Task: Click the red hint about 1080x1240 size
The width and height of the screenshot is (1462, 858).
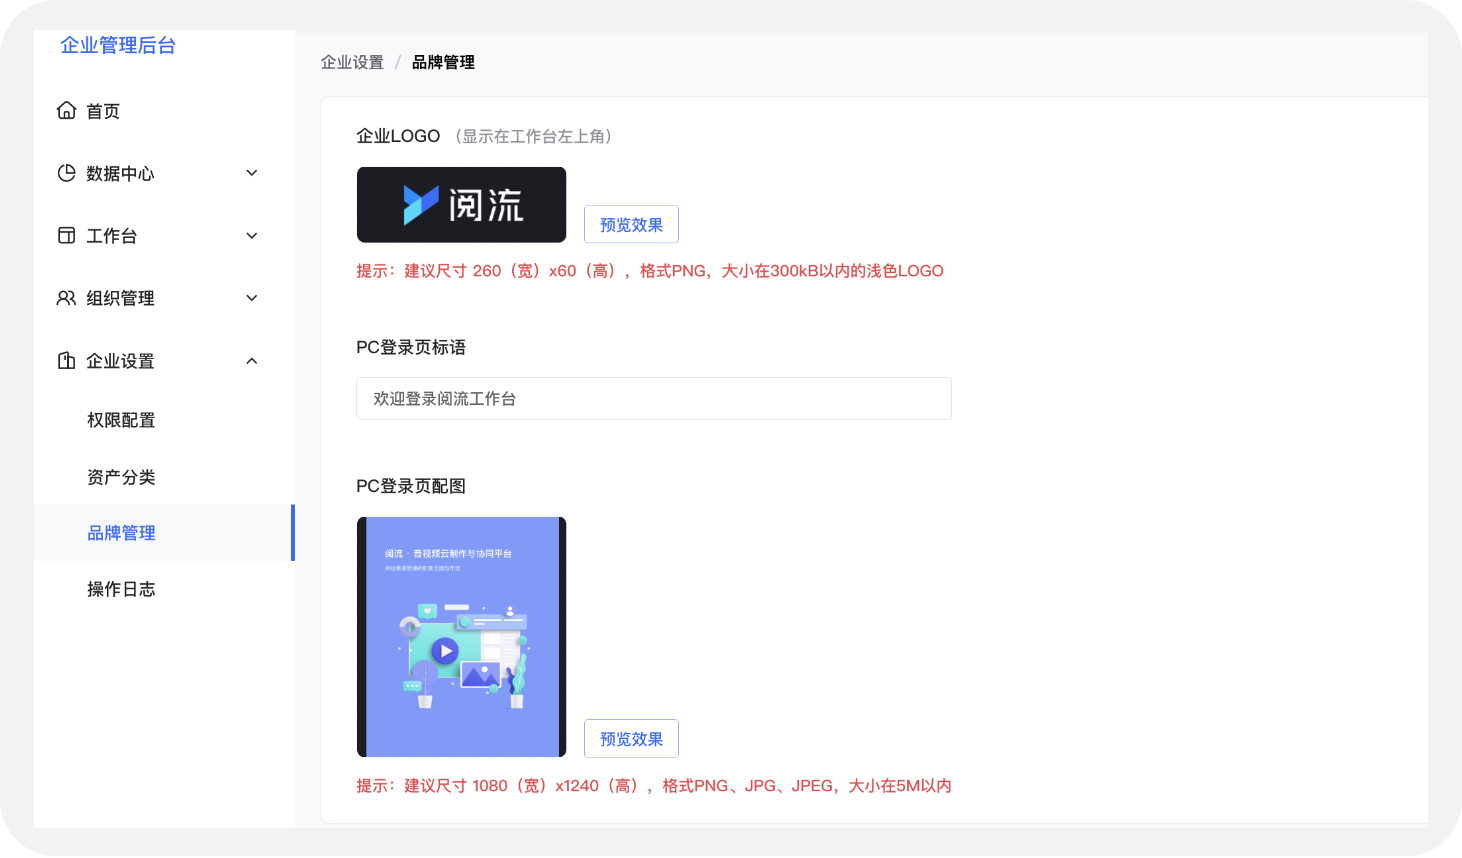Action: pyautogui.click(x=654, y=786)
